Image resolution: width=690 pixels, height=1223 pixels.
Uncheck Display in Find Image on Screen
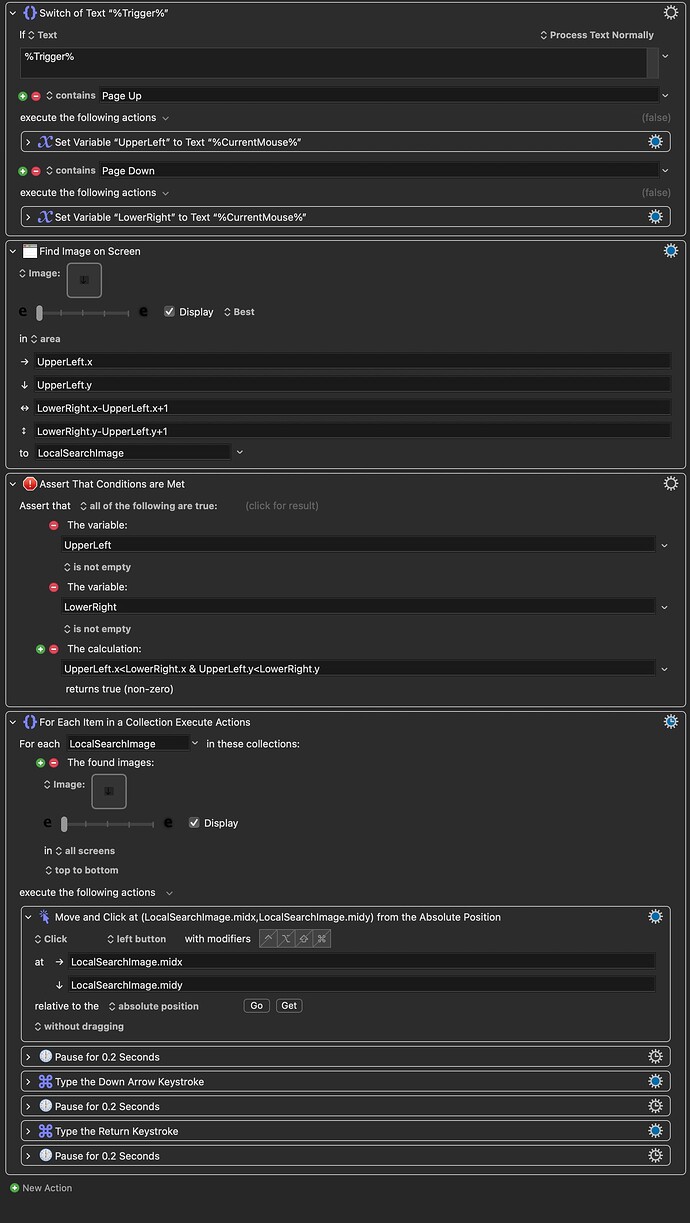pos(170,312)
